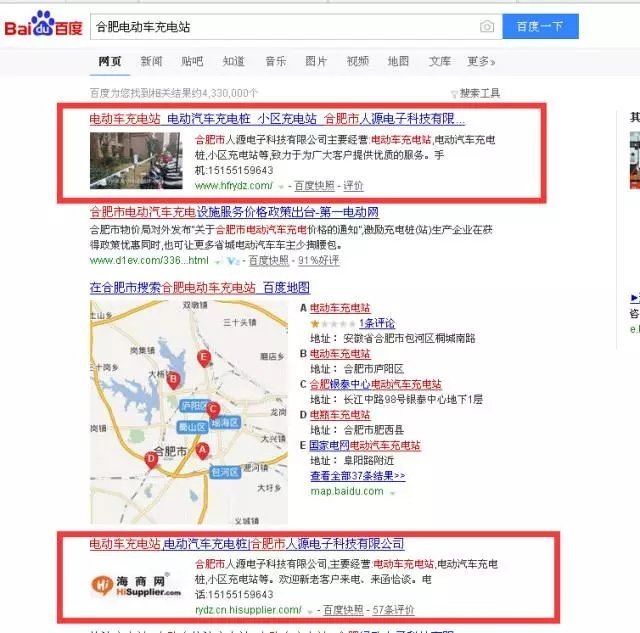Expand arrow after map.baidu.com URL
The height and width of the screenshot is (633, 640).
tap(392, 493)
